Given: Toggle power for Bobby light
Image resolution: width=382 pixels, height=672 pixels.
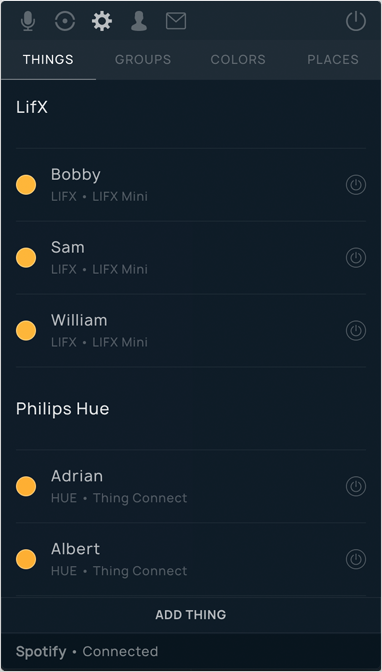Looking at the screenshot, I should pos(356,185).
